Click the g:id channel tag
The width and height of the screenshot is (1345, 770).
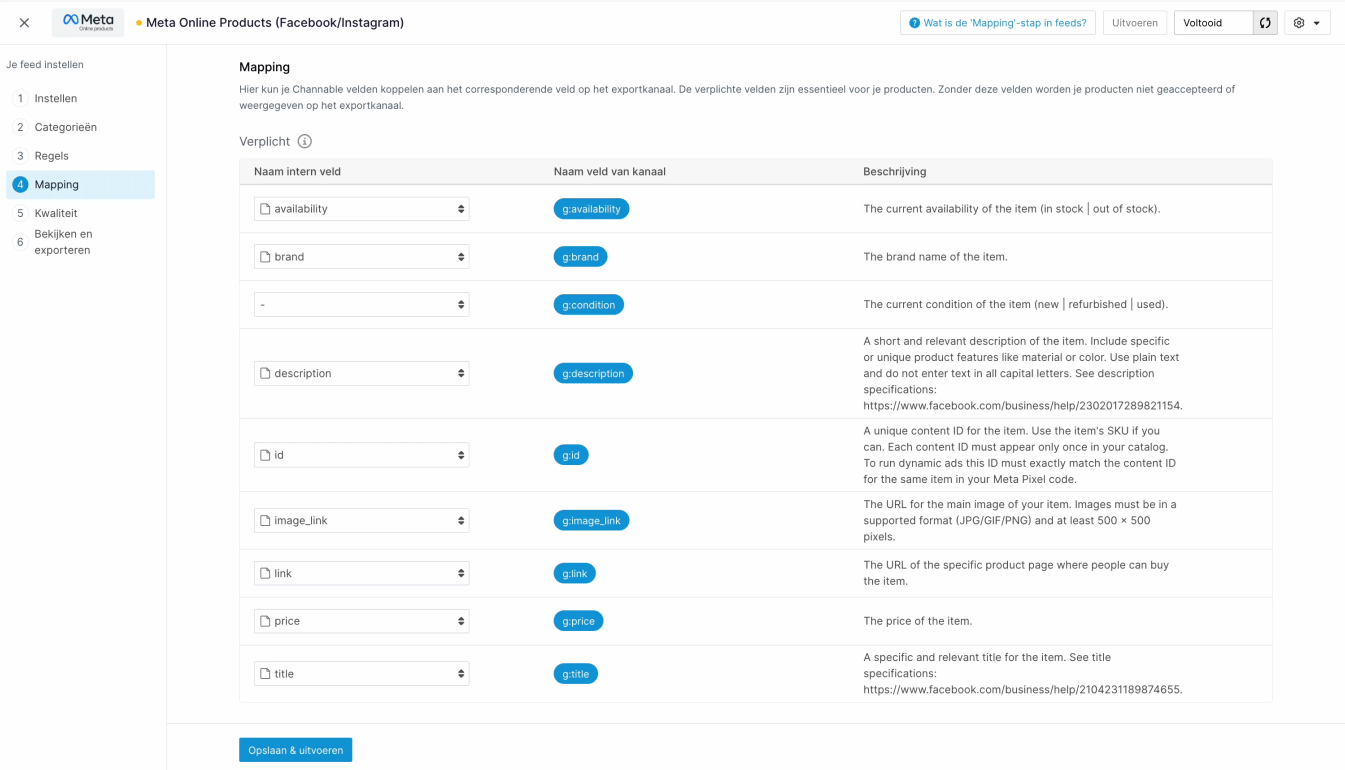coord(571,455)
